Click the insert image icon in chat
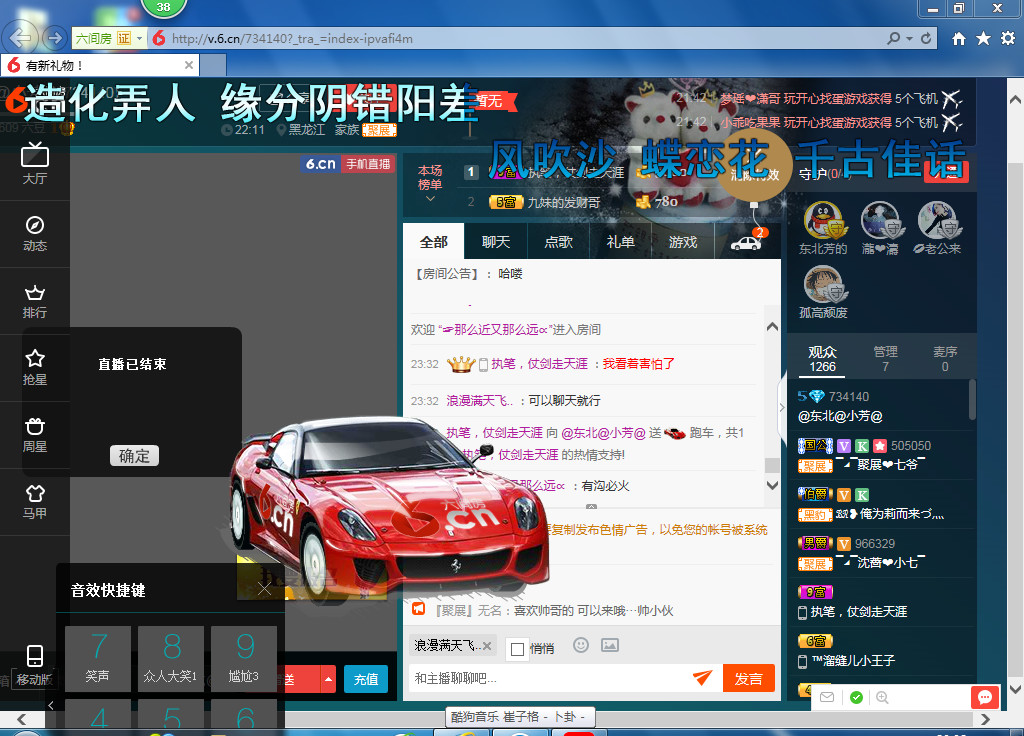Screen dimensions: 1024x736 click(x=610, y=646)
